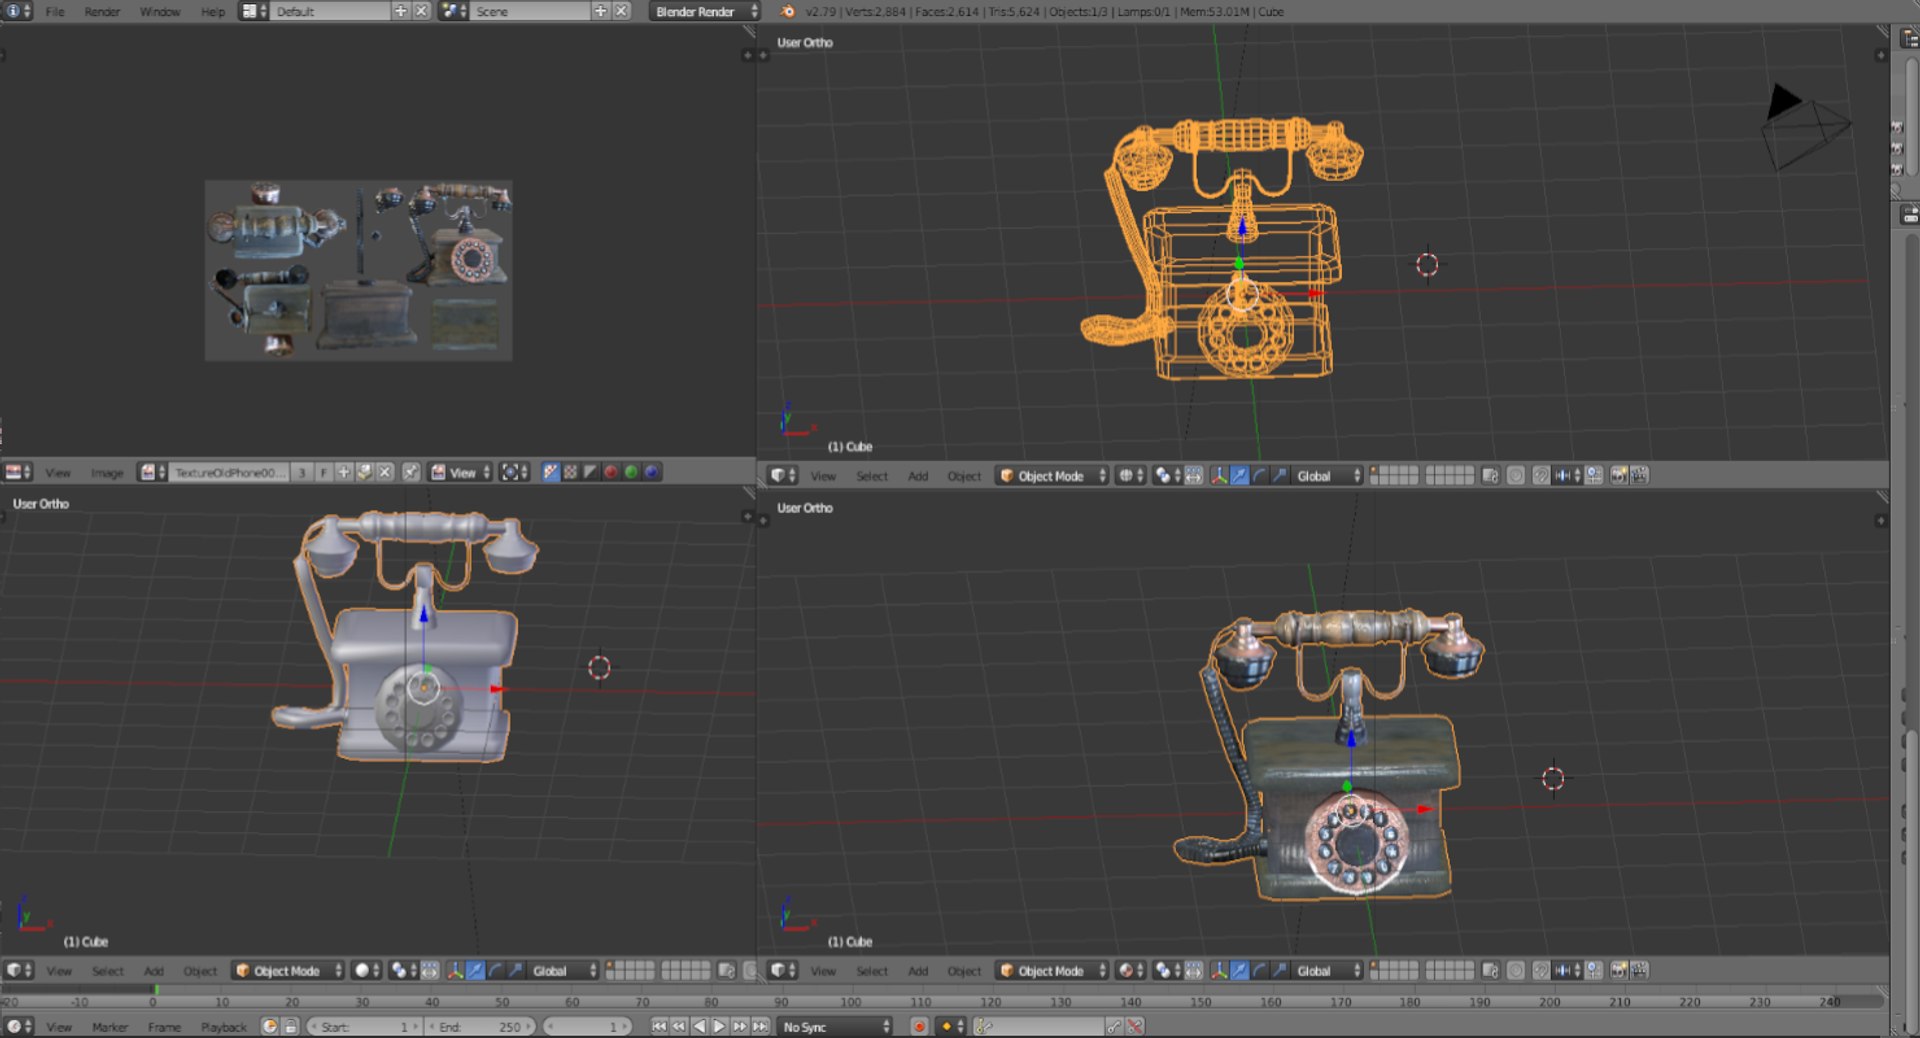Click the translate manipulator icon in the top-right viewport header

coord(1239,476)
